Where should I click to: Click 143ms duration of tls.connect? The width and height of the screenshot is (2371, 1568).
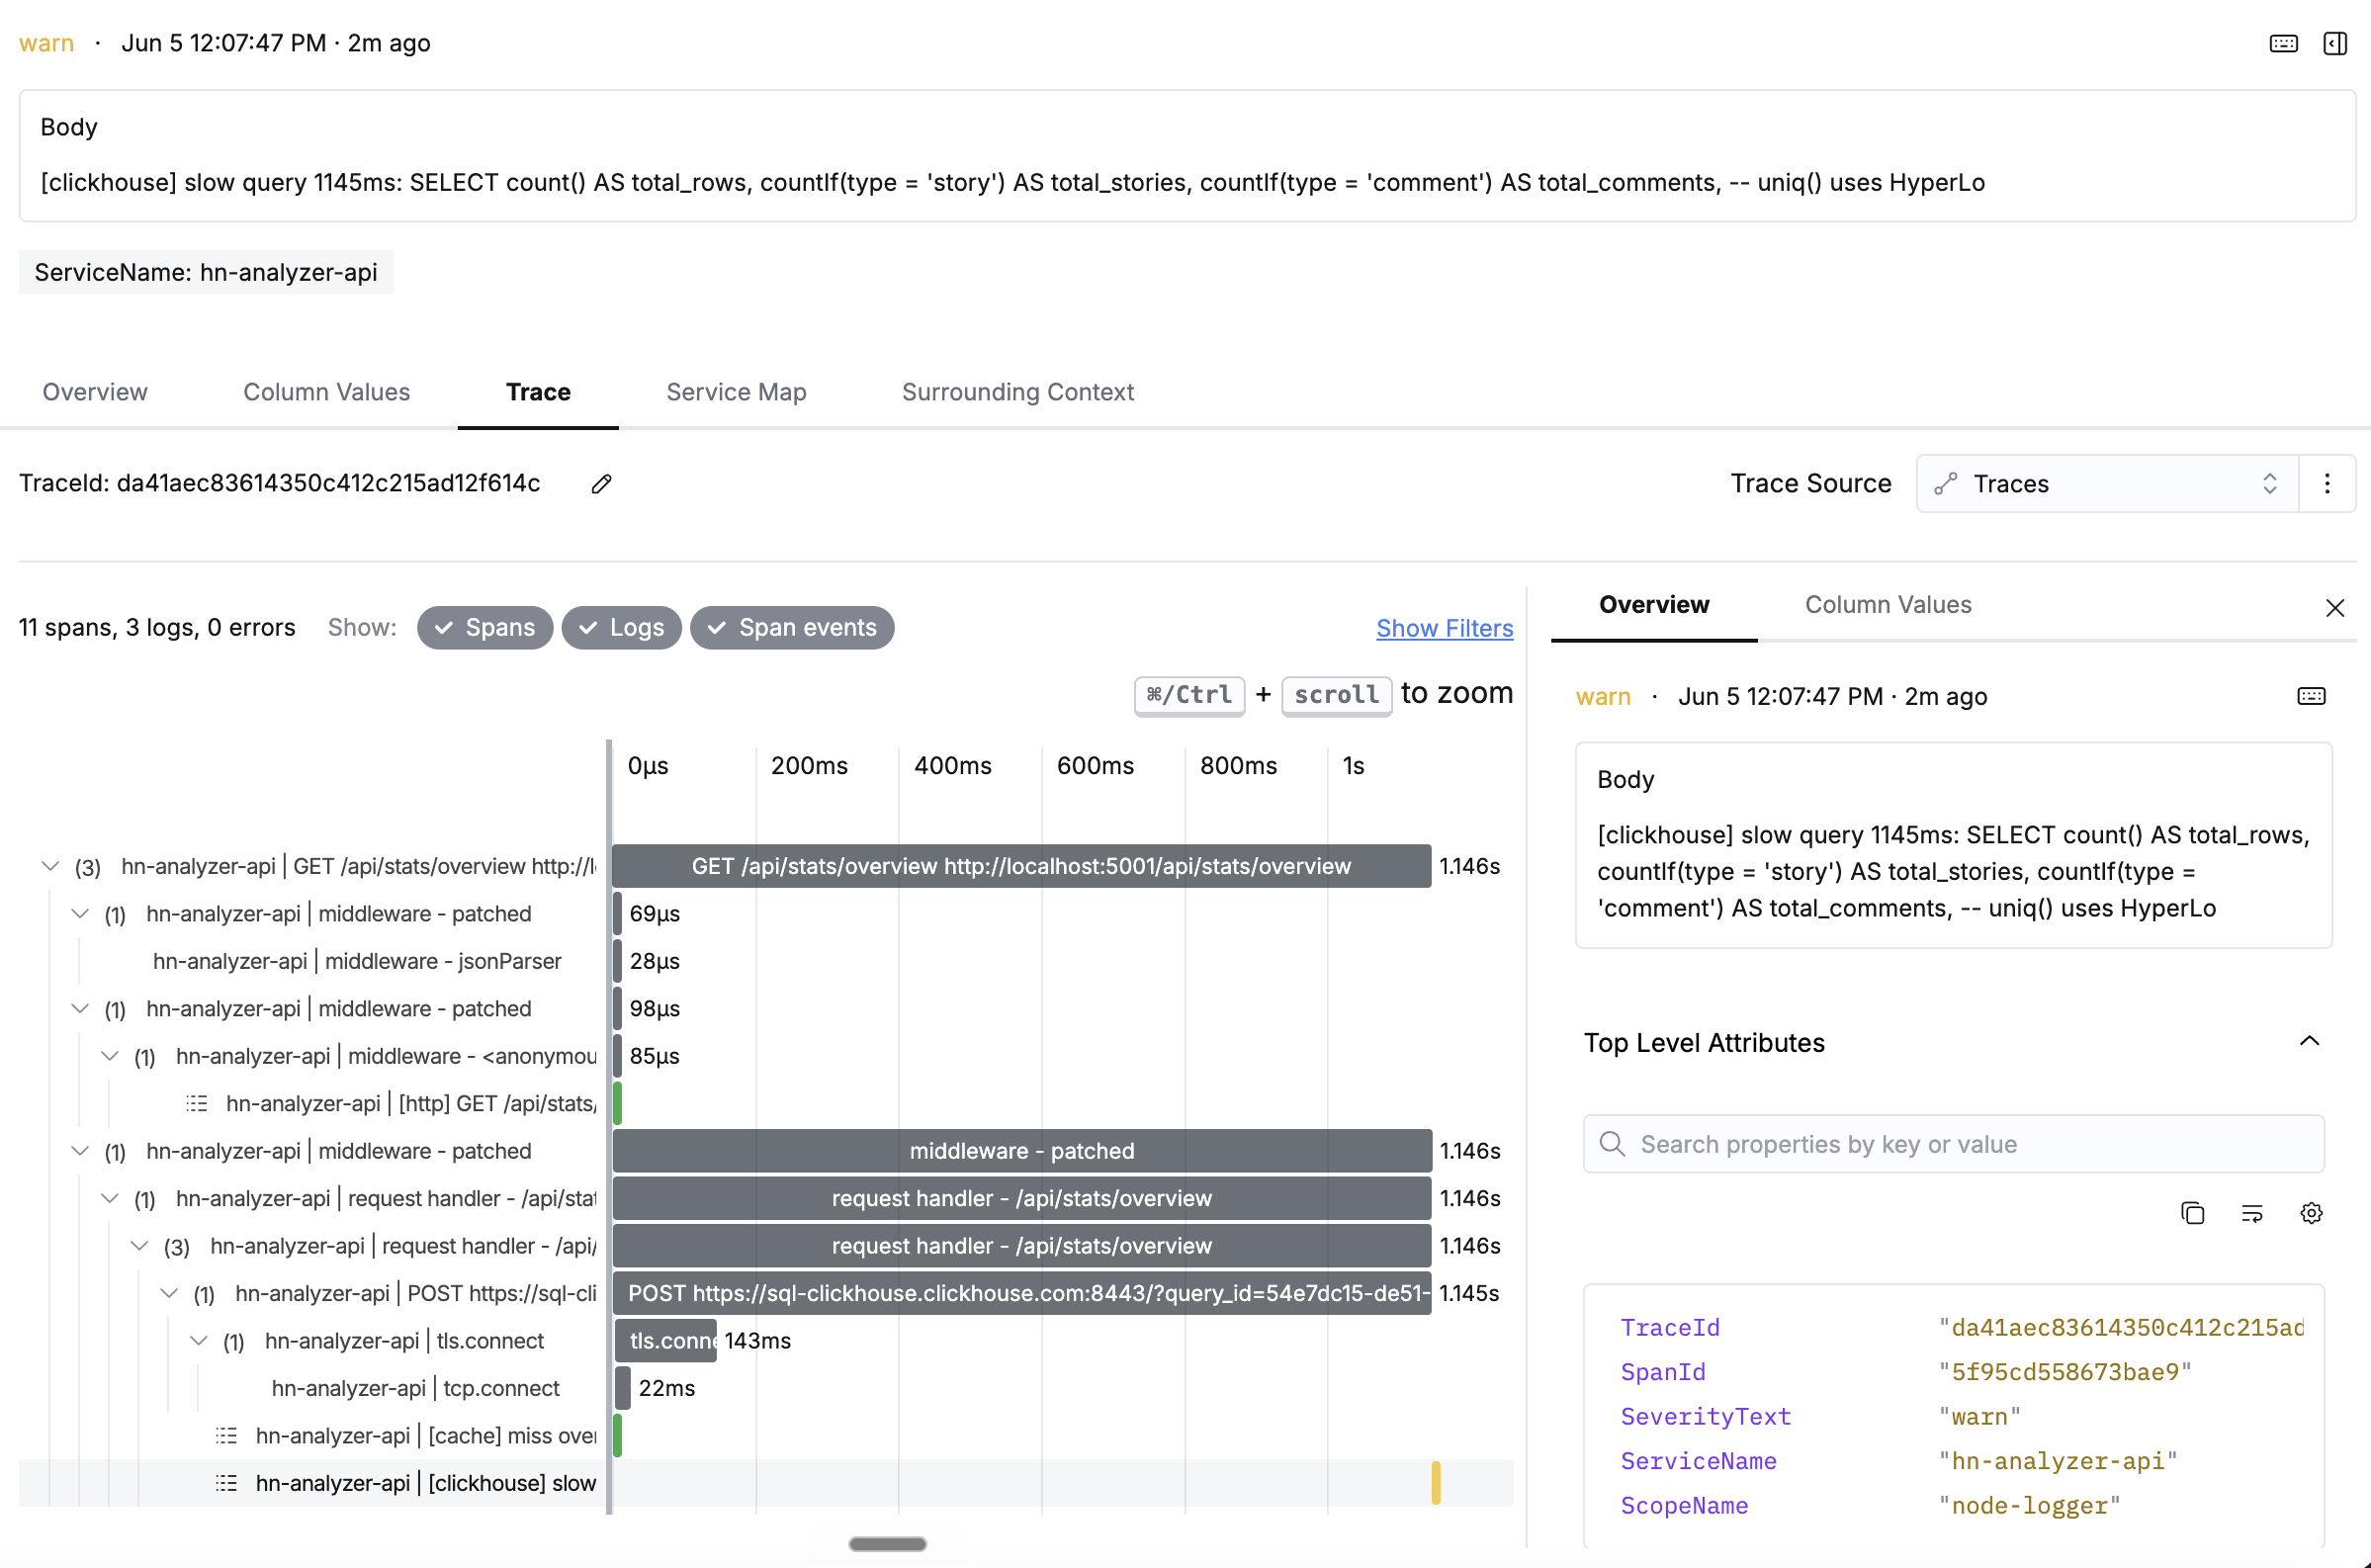point(758,1341)
